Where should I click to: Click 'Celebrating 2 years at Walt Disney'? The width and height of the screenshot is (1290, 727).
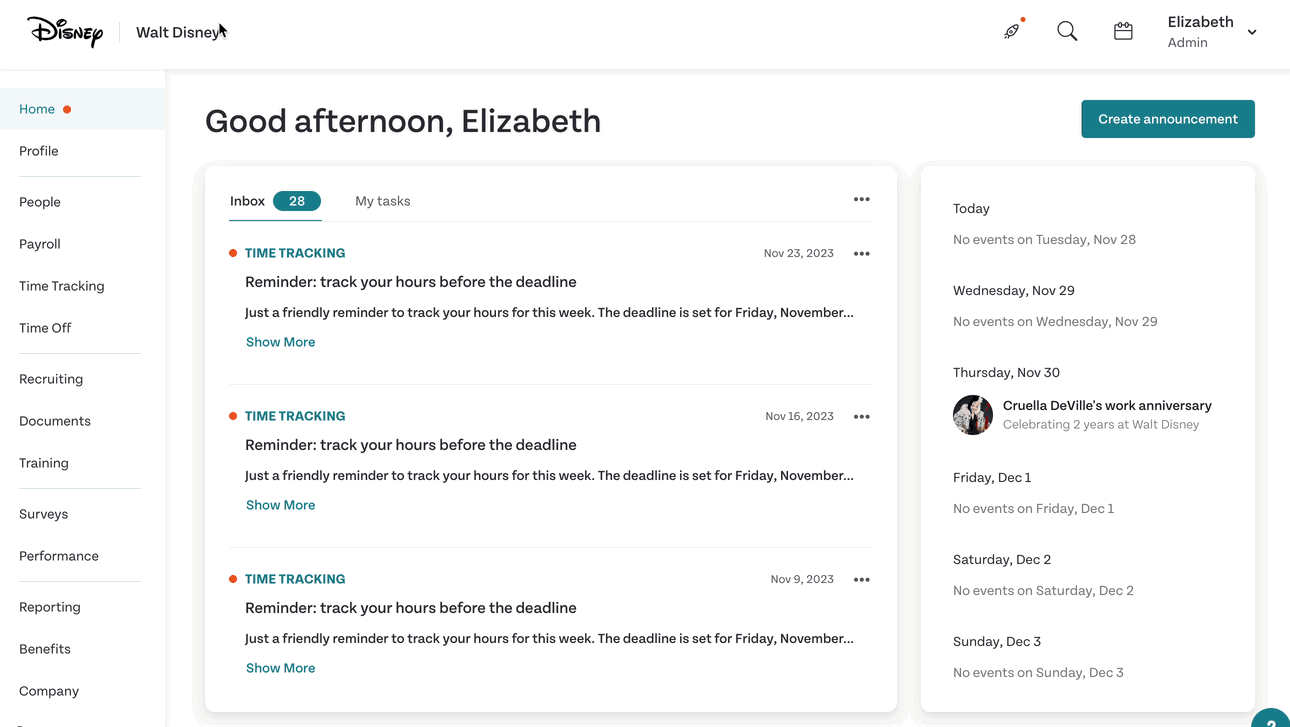[x=1101, y=424]
